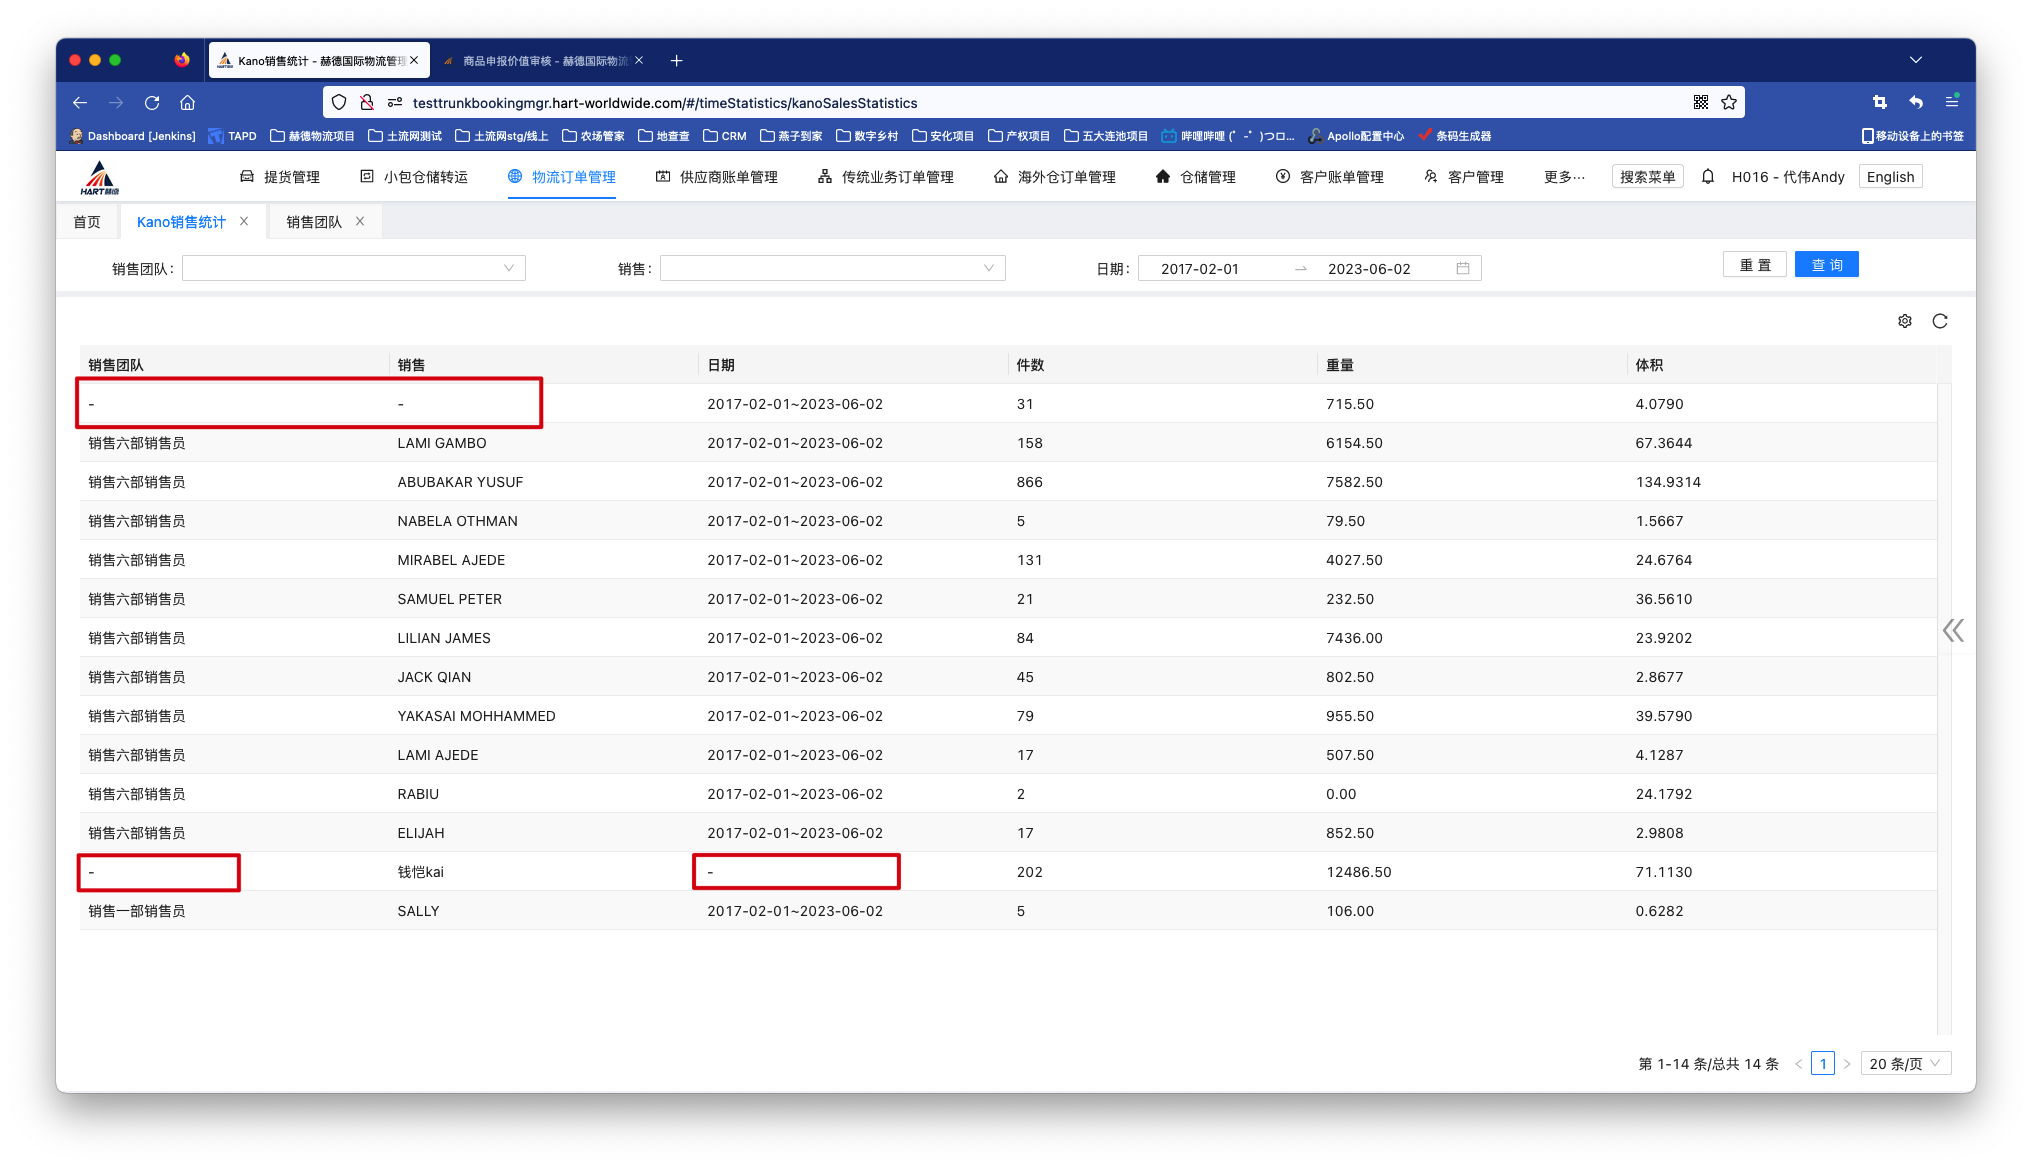Click the browser home icon
Screen dimensions: 2032x1167
tap(187, 102)
